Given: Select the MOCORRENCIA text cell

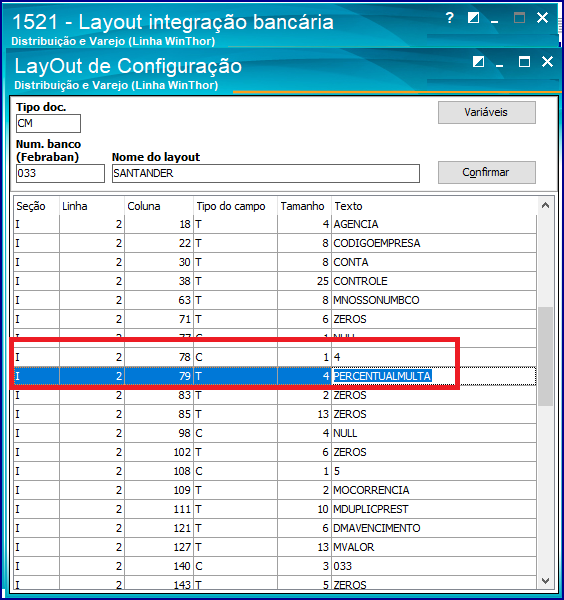Looking at the screenshot, I should (x=434, y=490).
